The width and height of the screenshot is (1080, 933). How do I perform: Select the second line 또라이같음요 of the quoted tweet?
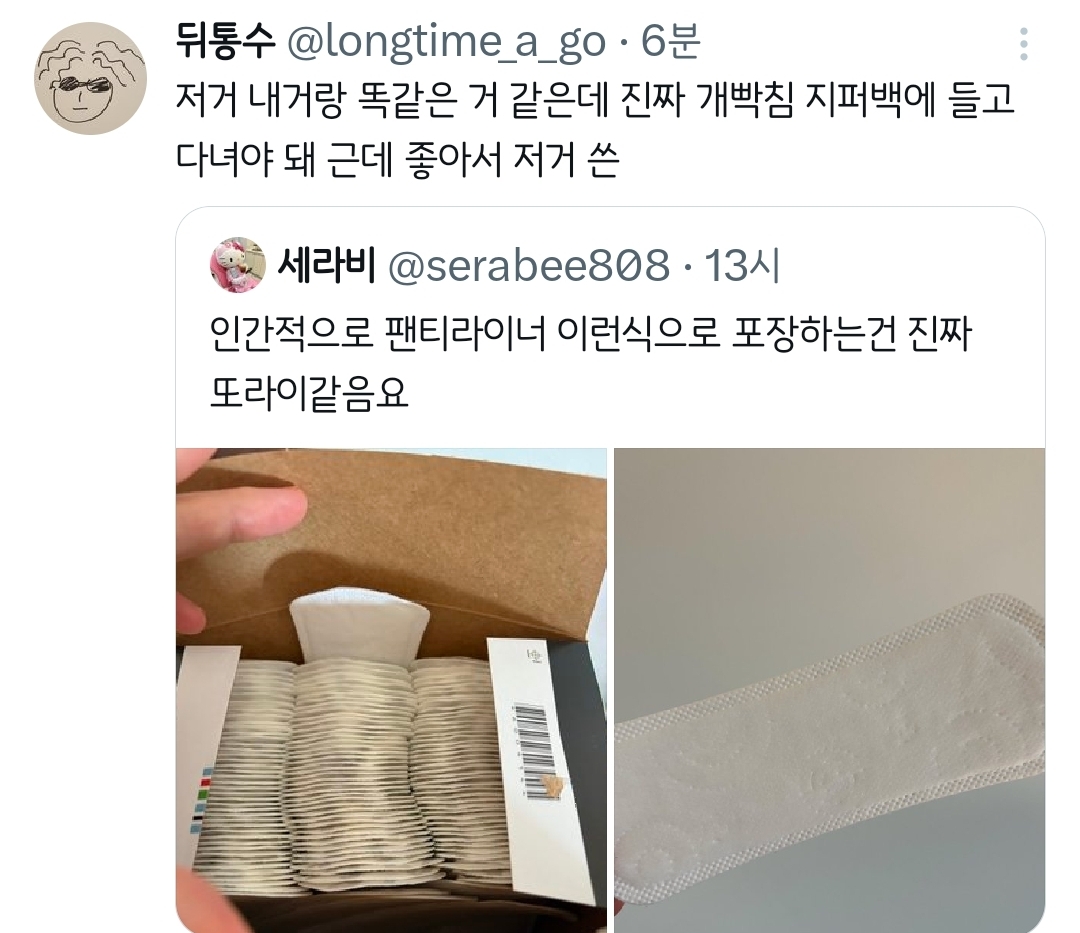(309, 395)
